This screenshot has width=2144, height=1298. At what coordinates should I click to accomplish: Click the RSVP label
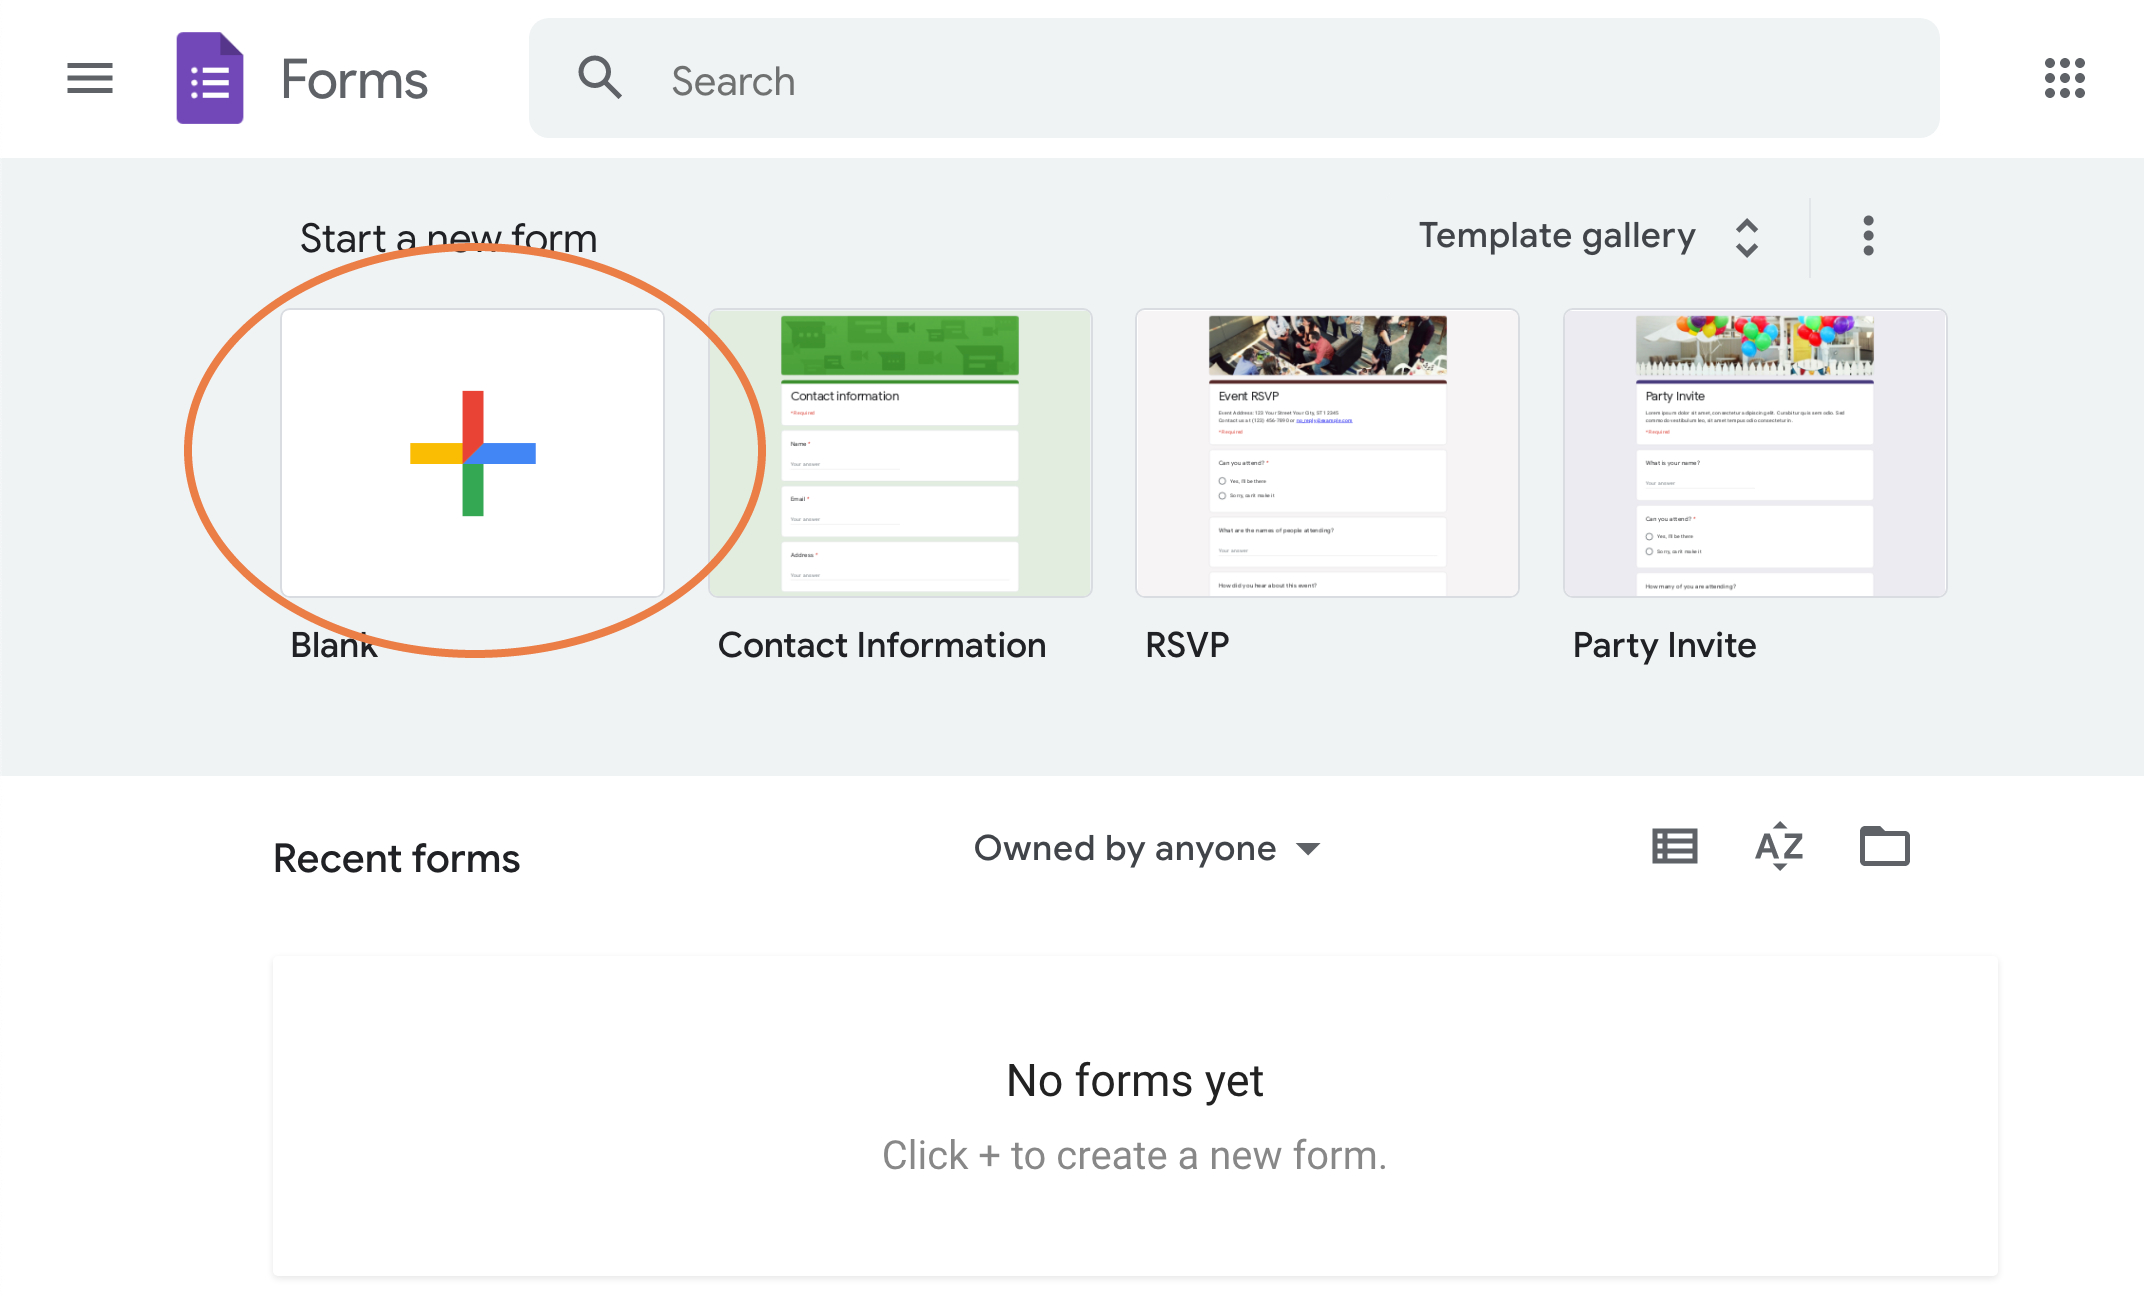(1187, 645)
